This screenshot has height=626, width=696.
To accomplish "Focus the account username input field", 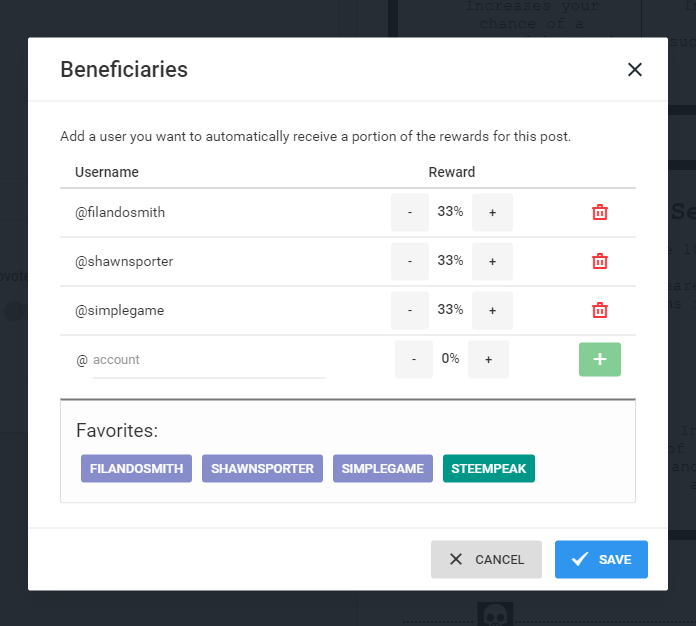I will pyautogui.click(x=209, y=360).
